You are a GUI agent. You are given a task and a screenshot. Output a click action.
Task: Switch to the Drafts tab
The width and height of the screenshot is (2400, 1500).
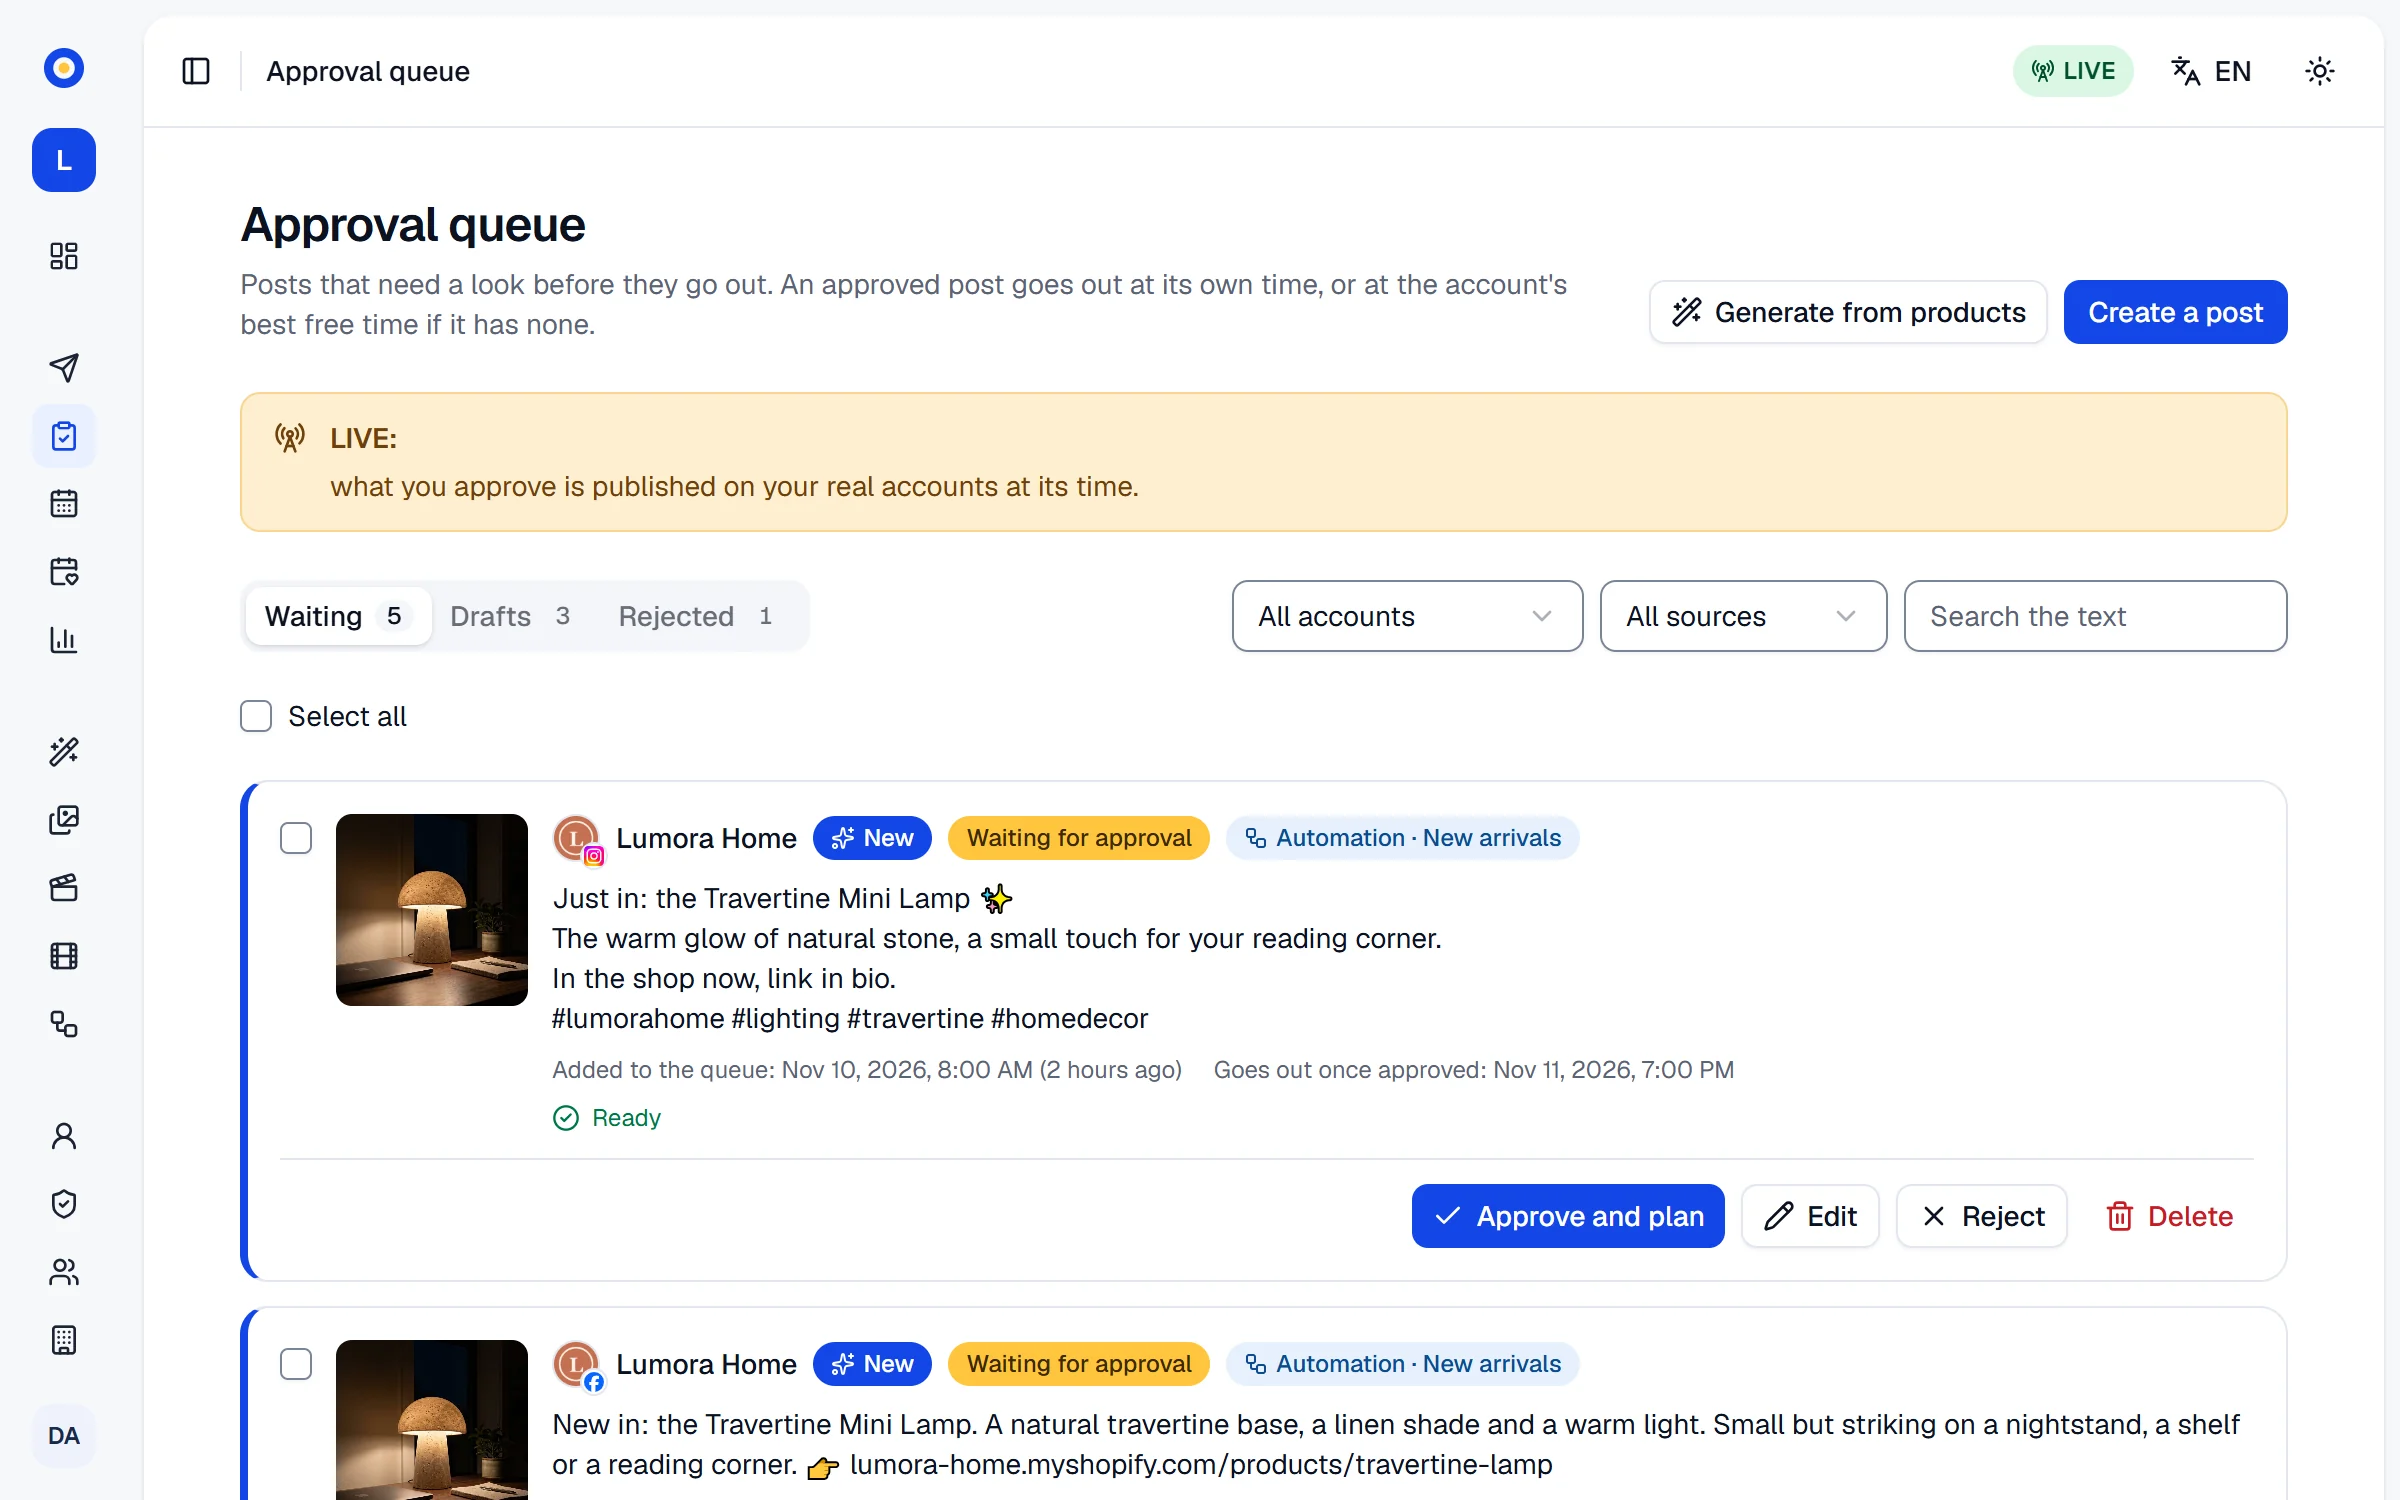(x=510, y=616)
